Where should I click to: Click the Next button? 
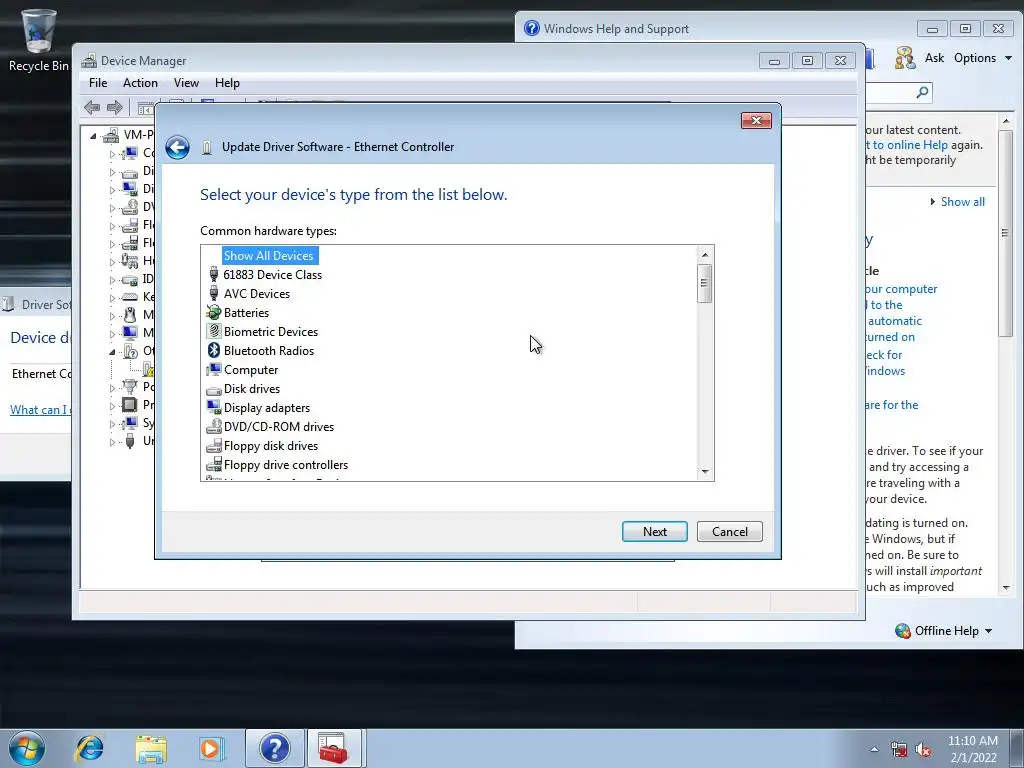click(654, 532)
